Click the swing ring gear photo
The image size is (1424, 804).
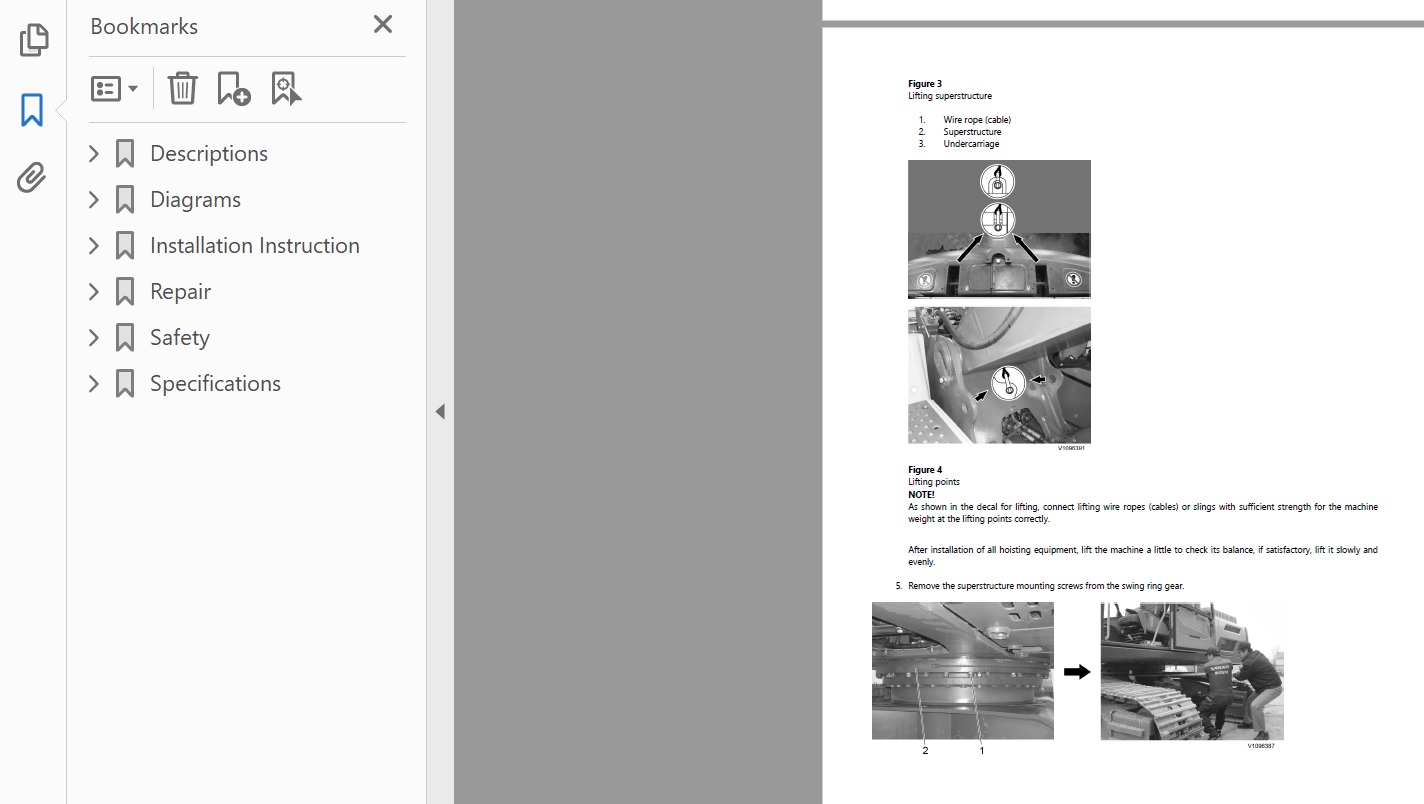(962, 670)
